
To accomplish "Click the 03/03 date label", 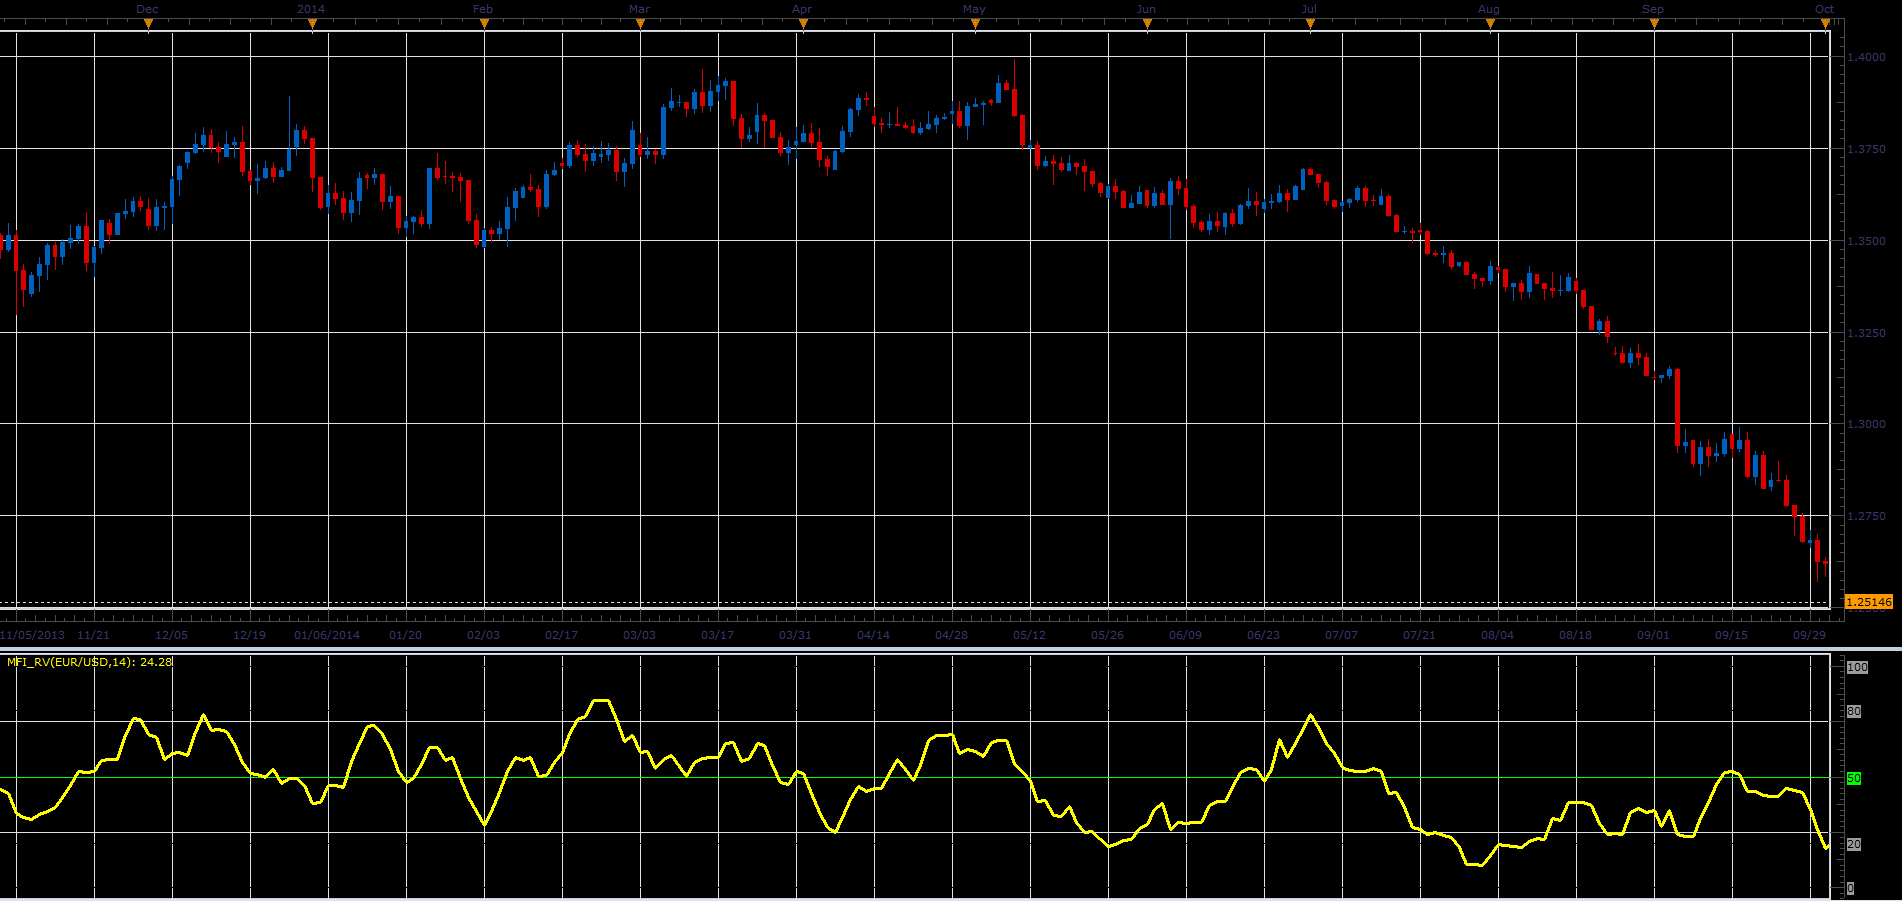I will coord(640,635).
